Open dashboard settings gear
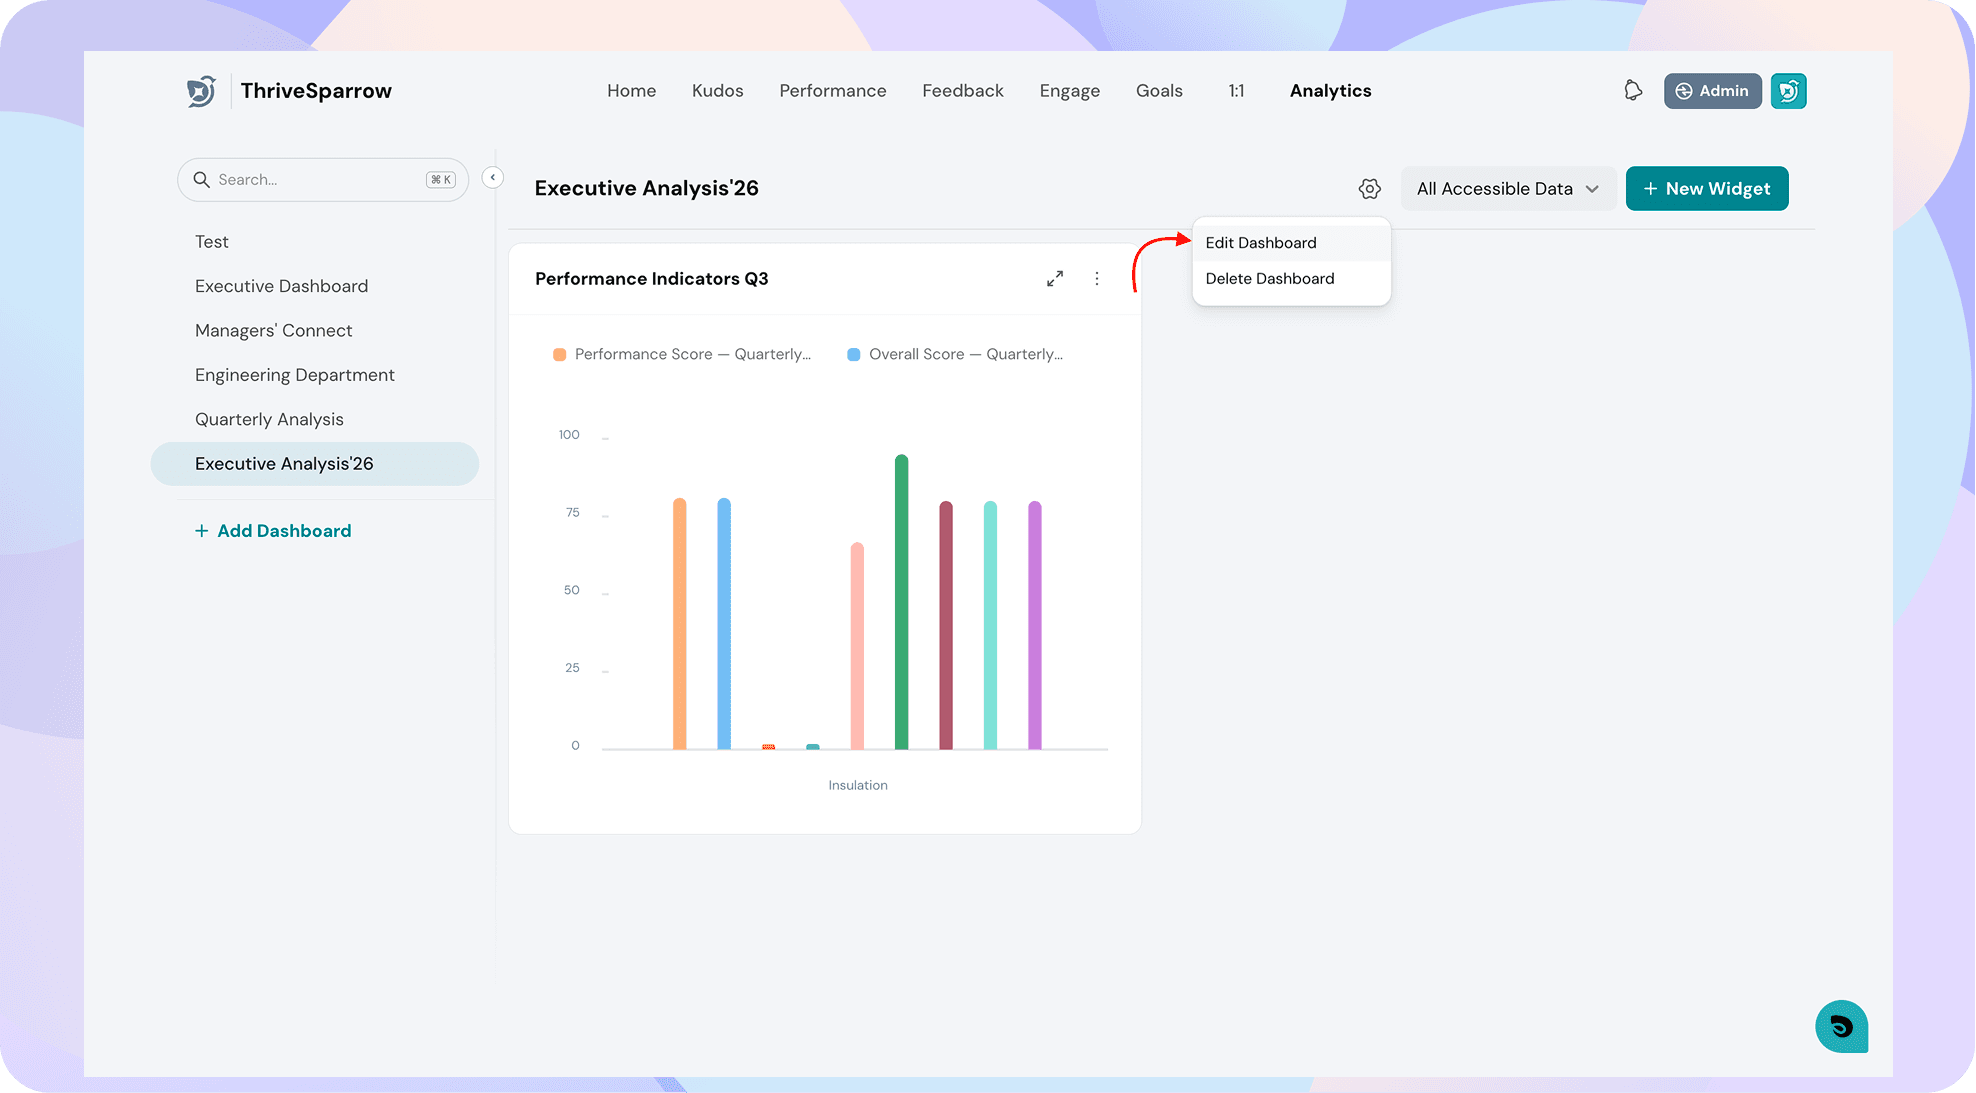The image size is (1976, 1093). (x=1370, y=189)
